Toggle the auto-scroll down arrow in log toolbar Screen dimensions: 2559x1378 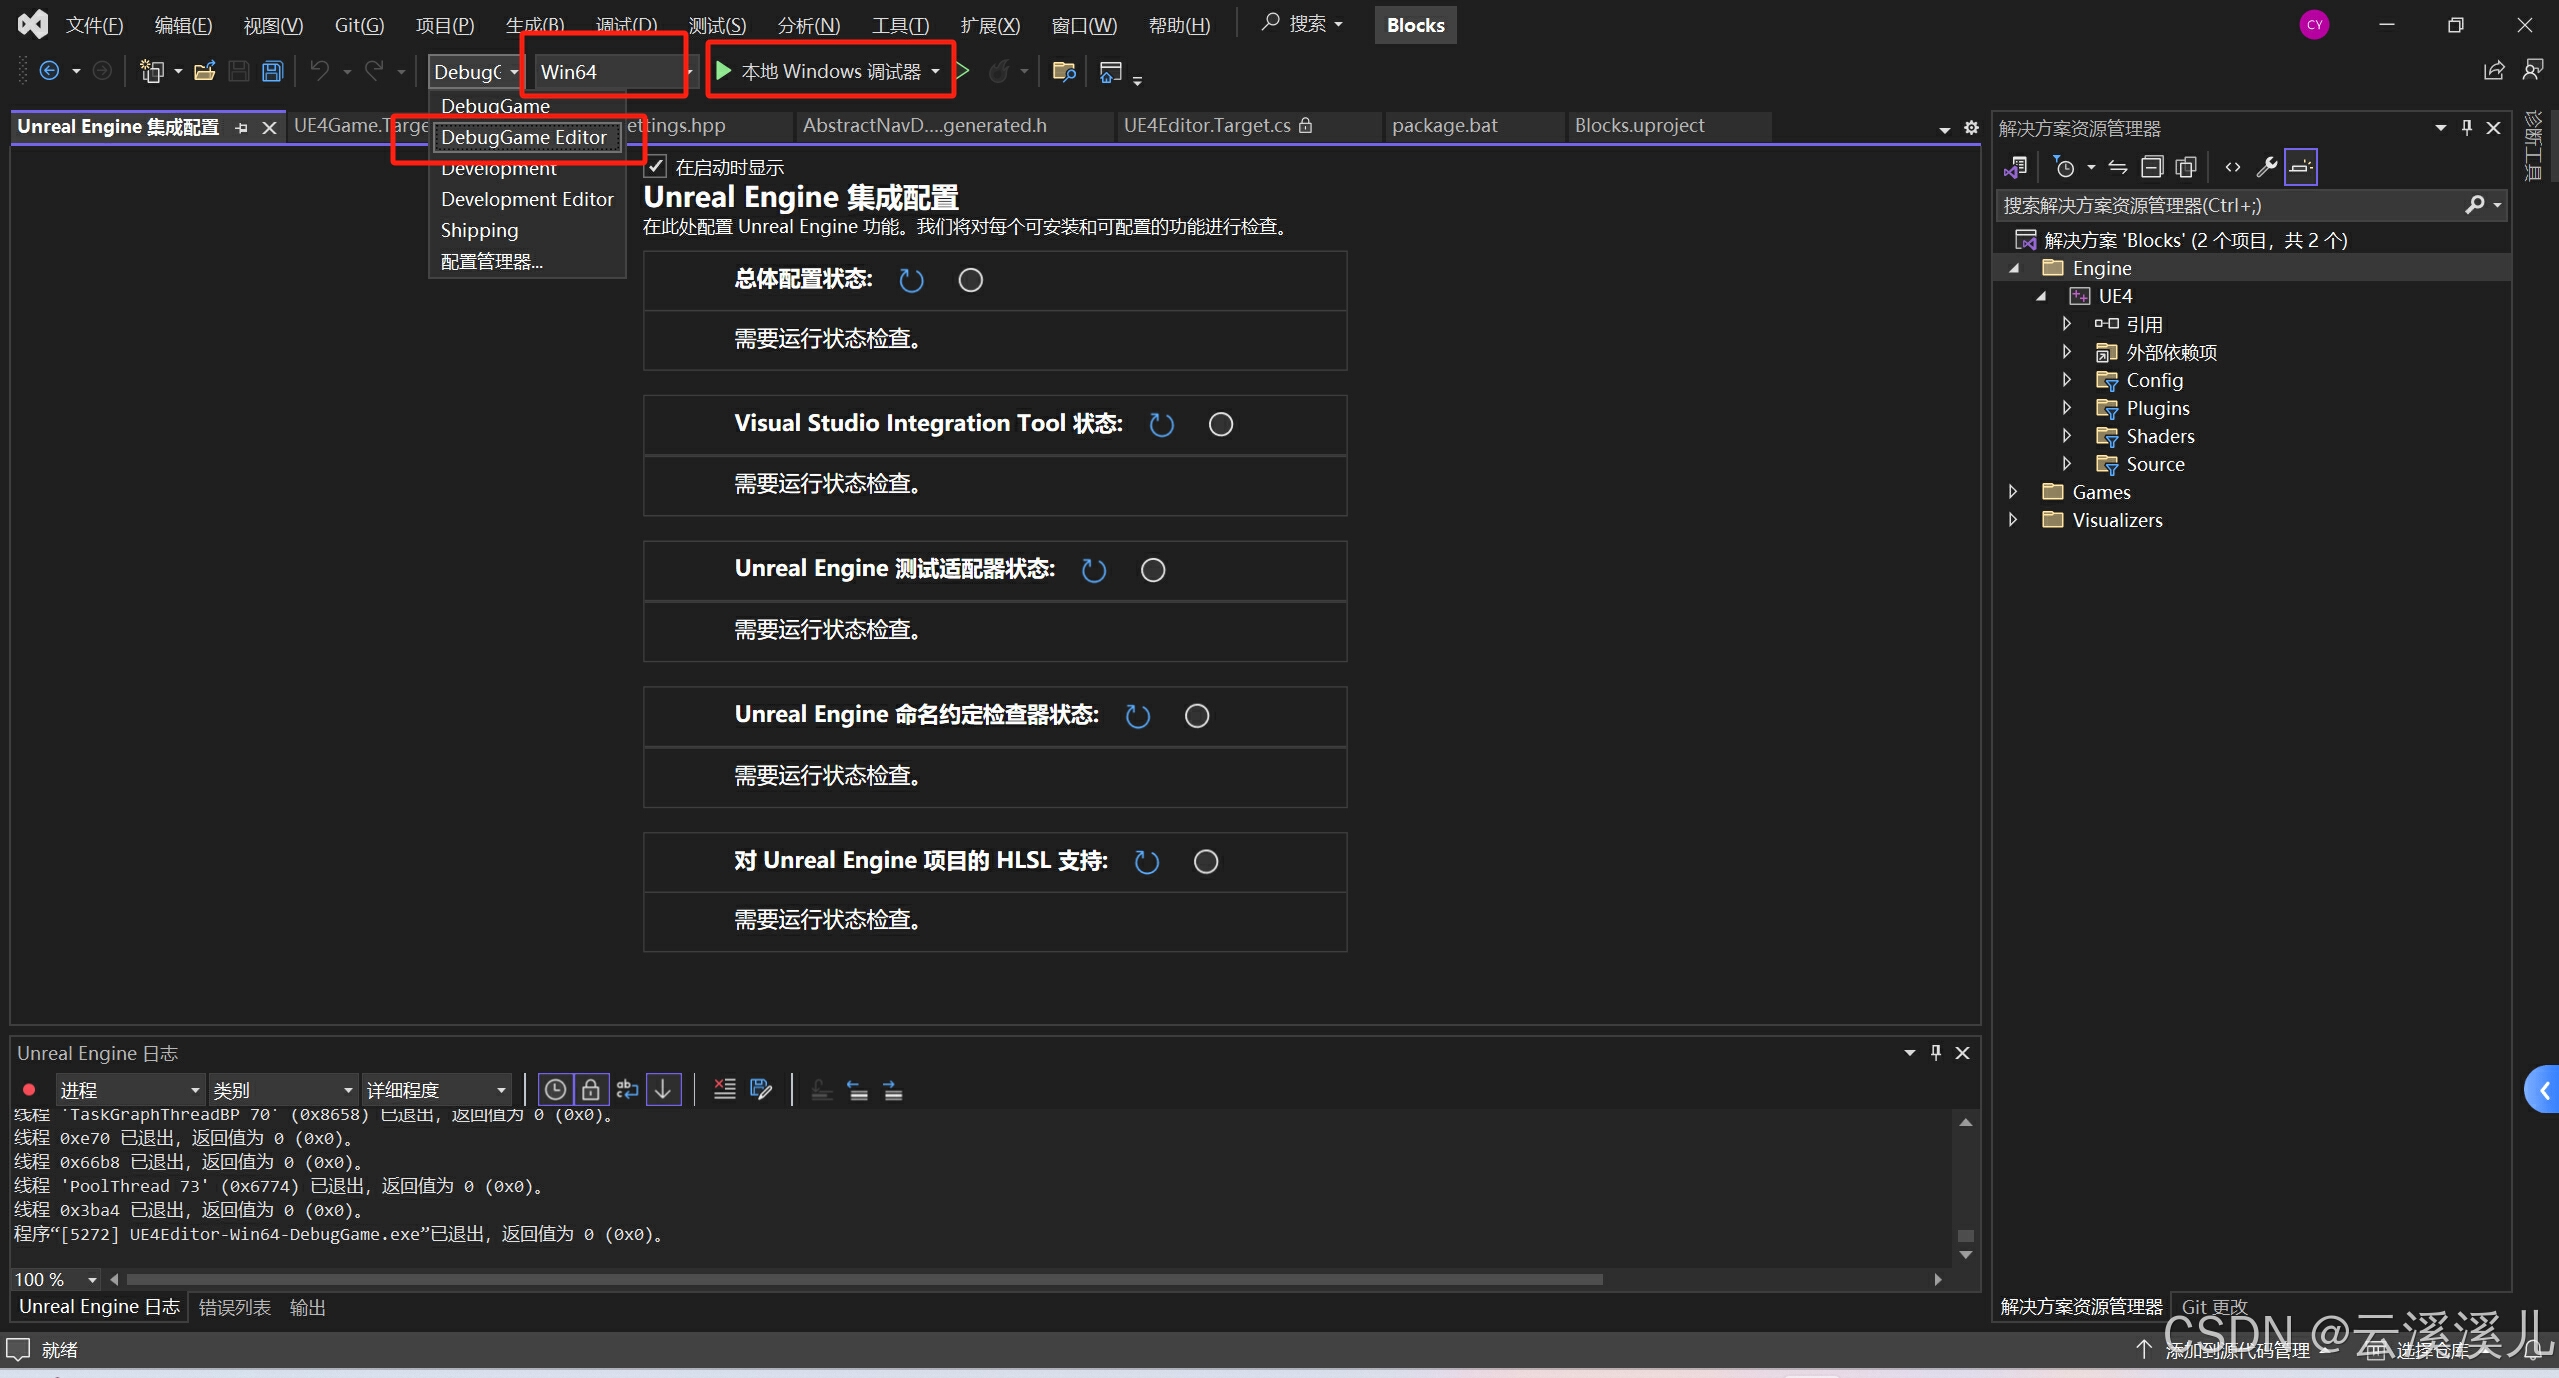click(663, 1089)
